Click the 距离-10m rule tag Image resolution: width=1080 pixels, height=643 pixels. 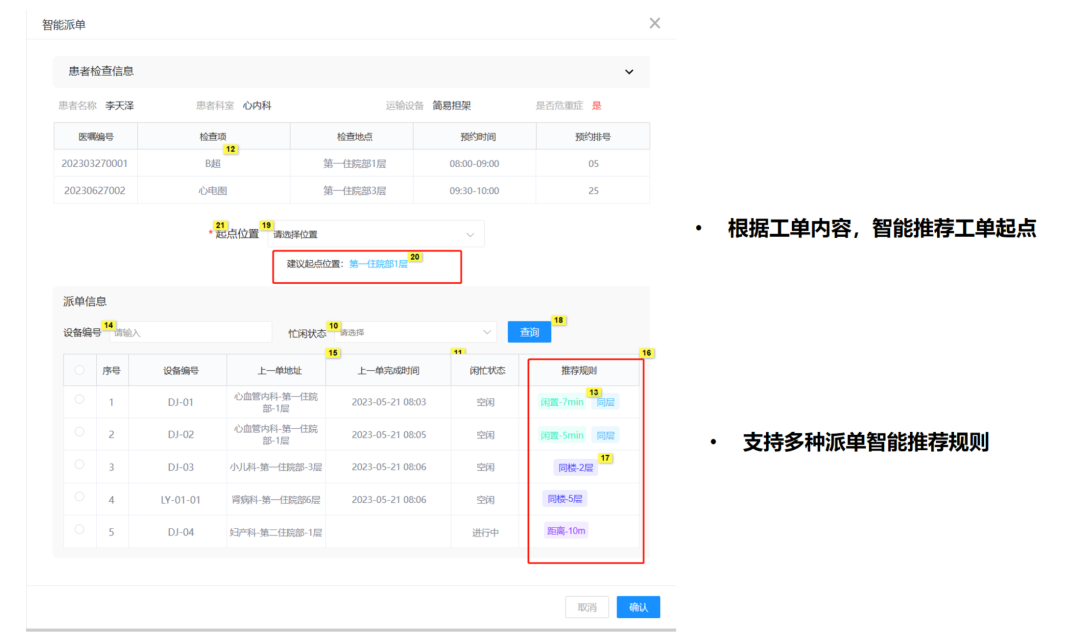pyautogui.click(x=566, y=531)
